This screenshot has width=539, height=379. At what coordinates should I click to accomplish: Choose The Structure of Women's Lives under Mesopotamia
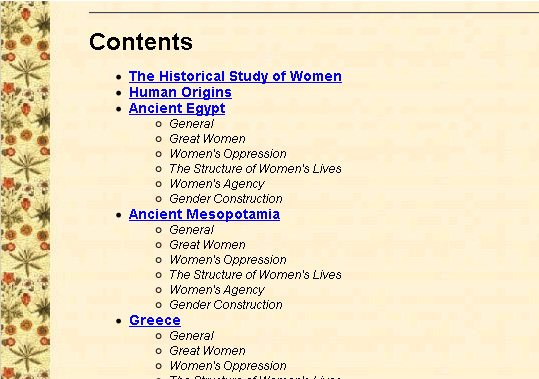[255, 275]
